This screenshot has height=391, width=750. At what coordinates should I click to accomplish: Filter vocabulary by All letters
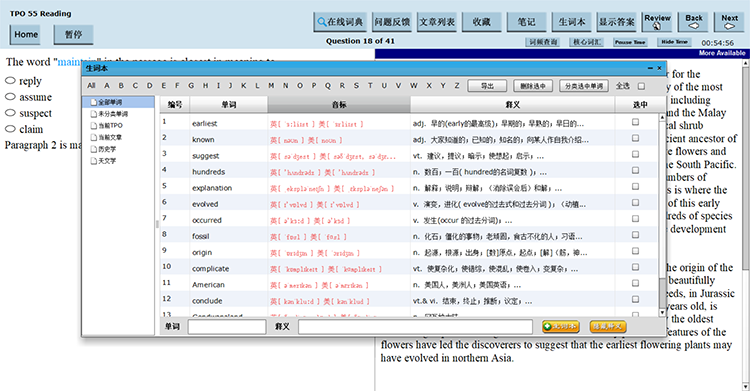[x=91, y=86]
